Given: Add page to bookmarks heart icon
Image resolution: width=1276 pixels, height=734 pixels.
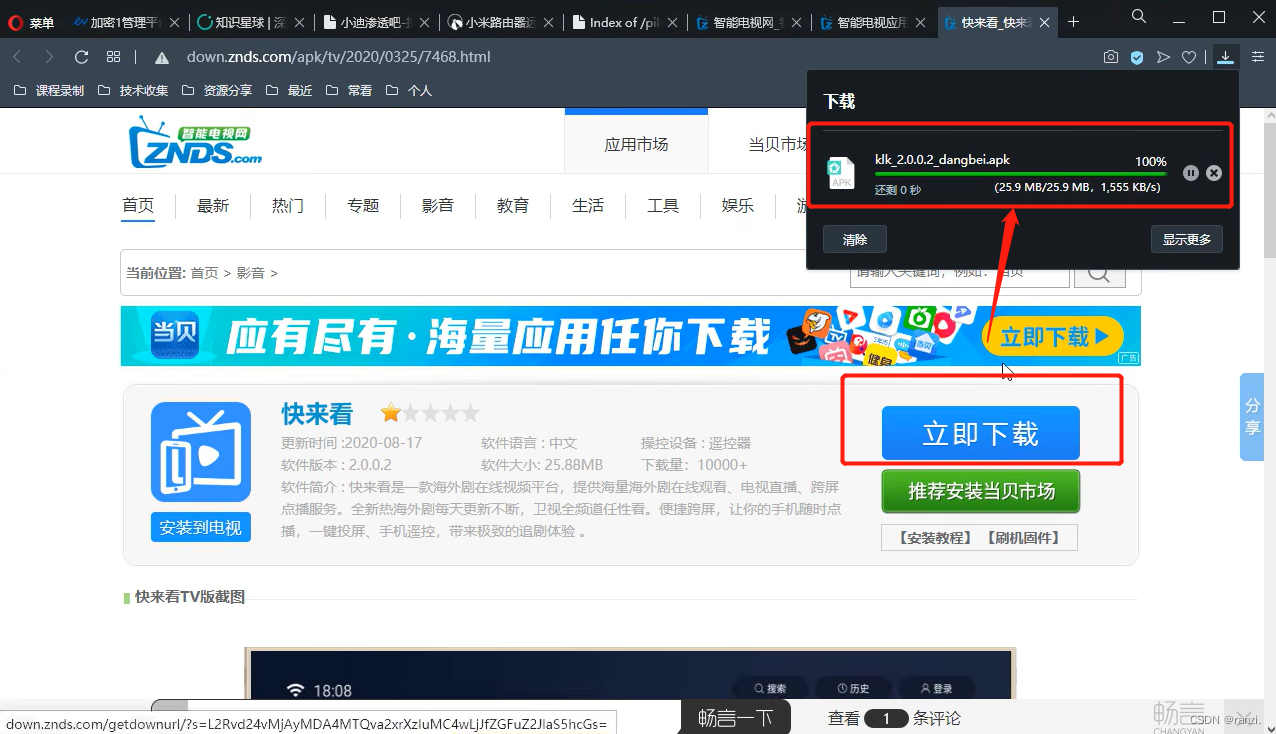Looking at the screenshot, I should pos(1189,57).
